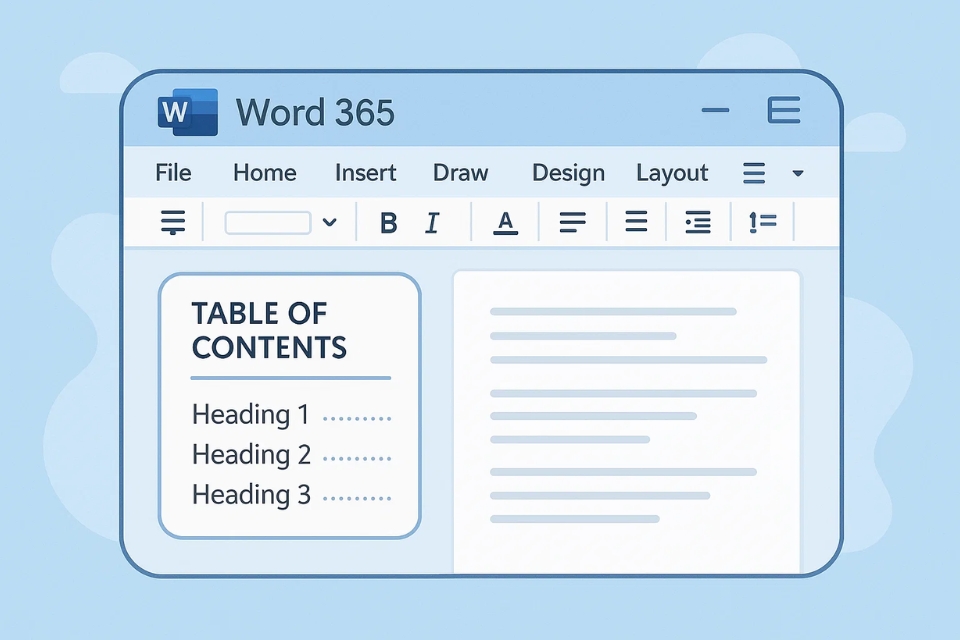
Task: Click the Heading 1 entry
Action: [x=250, y=414]
